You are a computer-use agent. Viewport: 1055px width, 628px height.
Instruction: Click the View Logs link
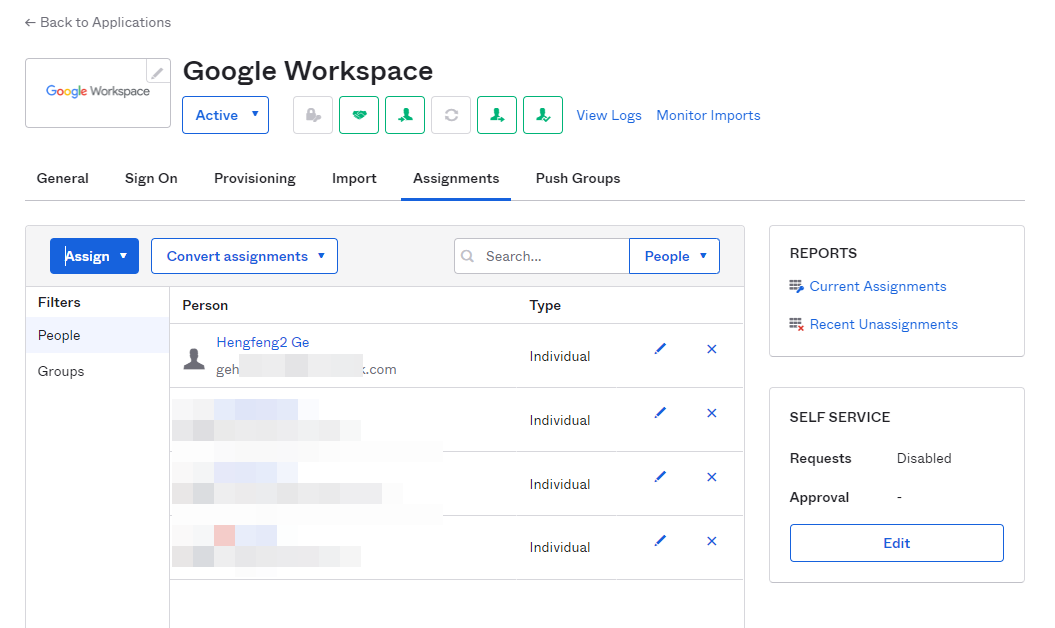(609, 115)
